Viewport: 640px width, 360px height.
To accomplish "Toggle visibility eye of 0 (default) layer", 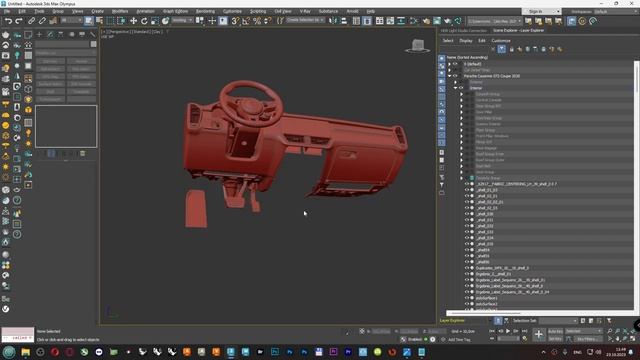I will click(x=456, y=64).
